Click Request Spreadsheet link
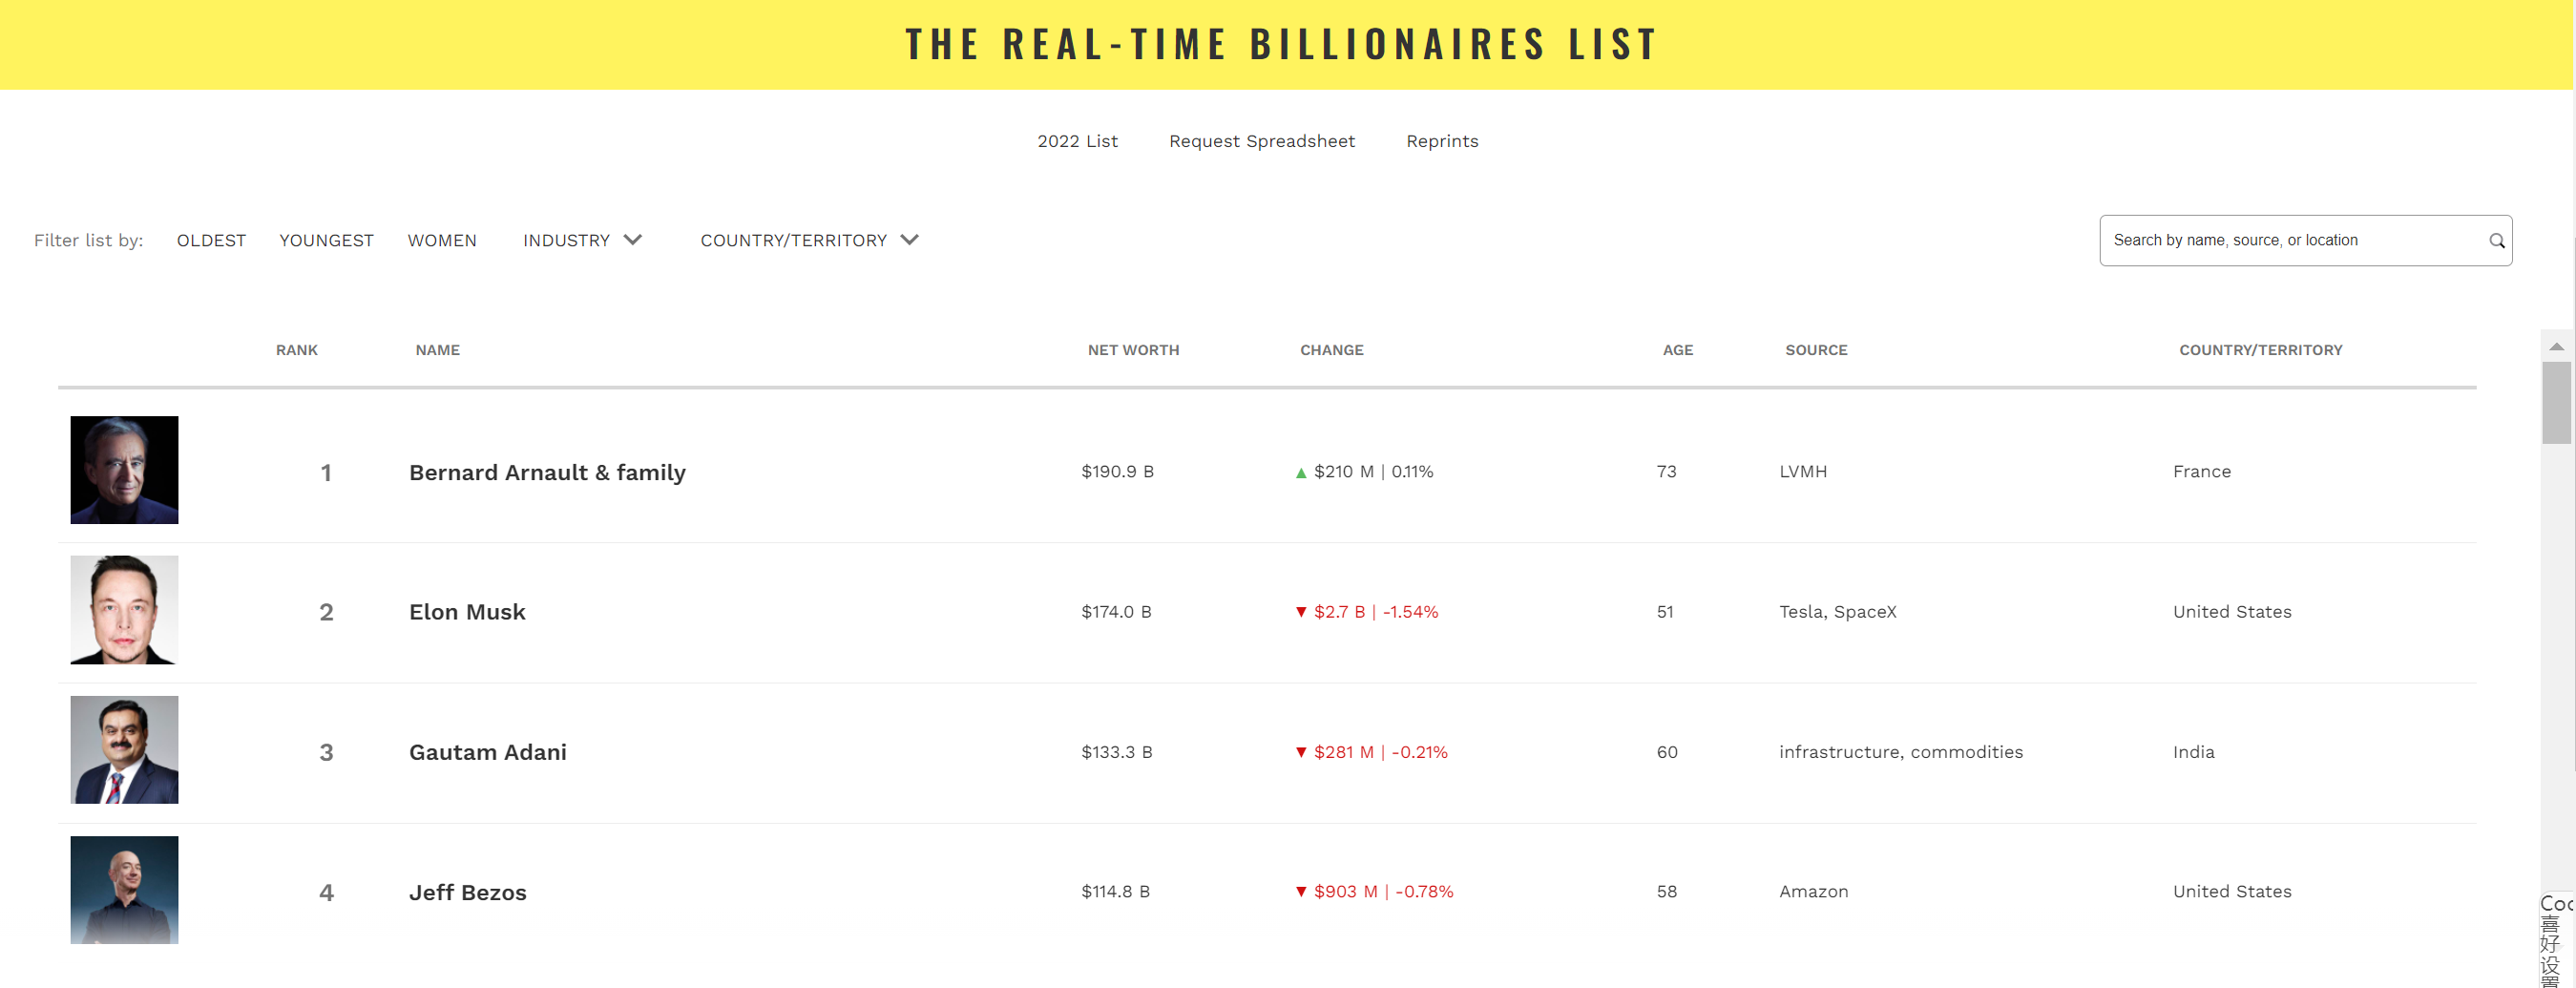 [x=1262, y=141]
